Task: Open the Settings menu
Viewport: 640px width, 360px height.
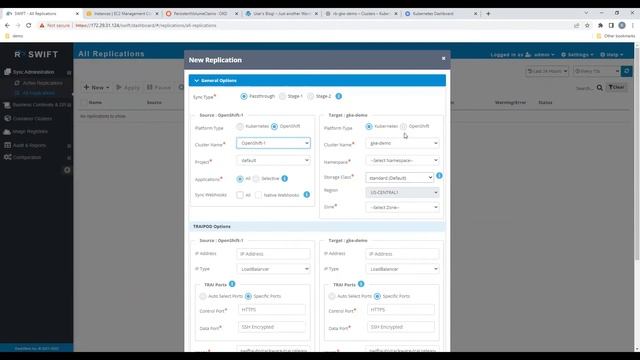Action: pyautogui.click(x=577, y=55)
